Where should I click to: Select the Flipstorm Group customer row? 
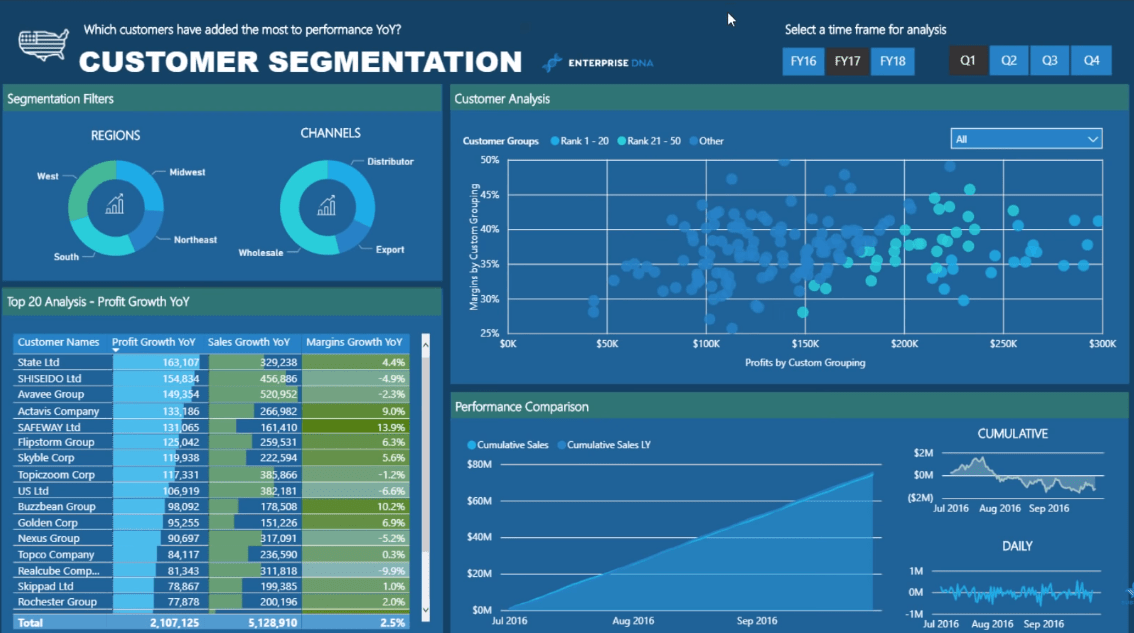211,442
